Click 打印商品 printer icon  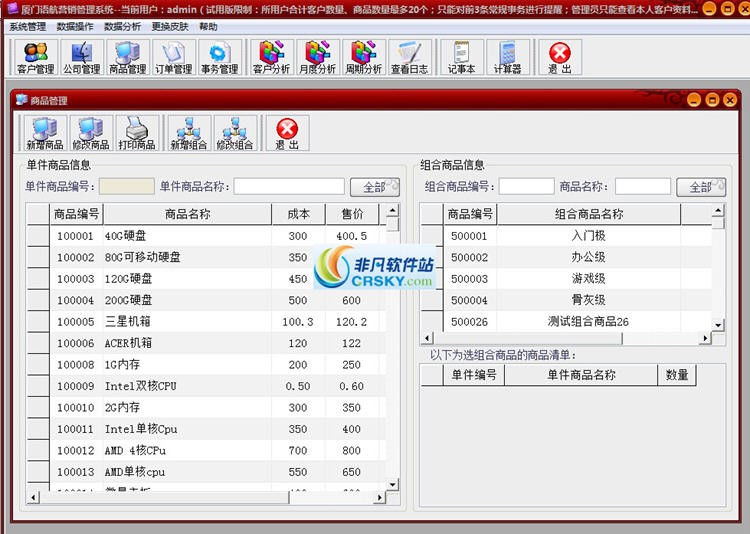click(137, 133)
